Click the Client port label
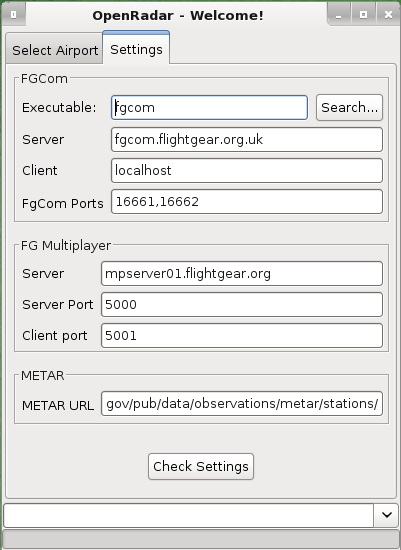The image size is (401, 550). (55, 336)
